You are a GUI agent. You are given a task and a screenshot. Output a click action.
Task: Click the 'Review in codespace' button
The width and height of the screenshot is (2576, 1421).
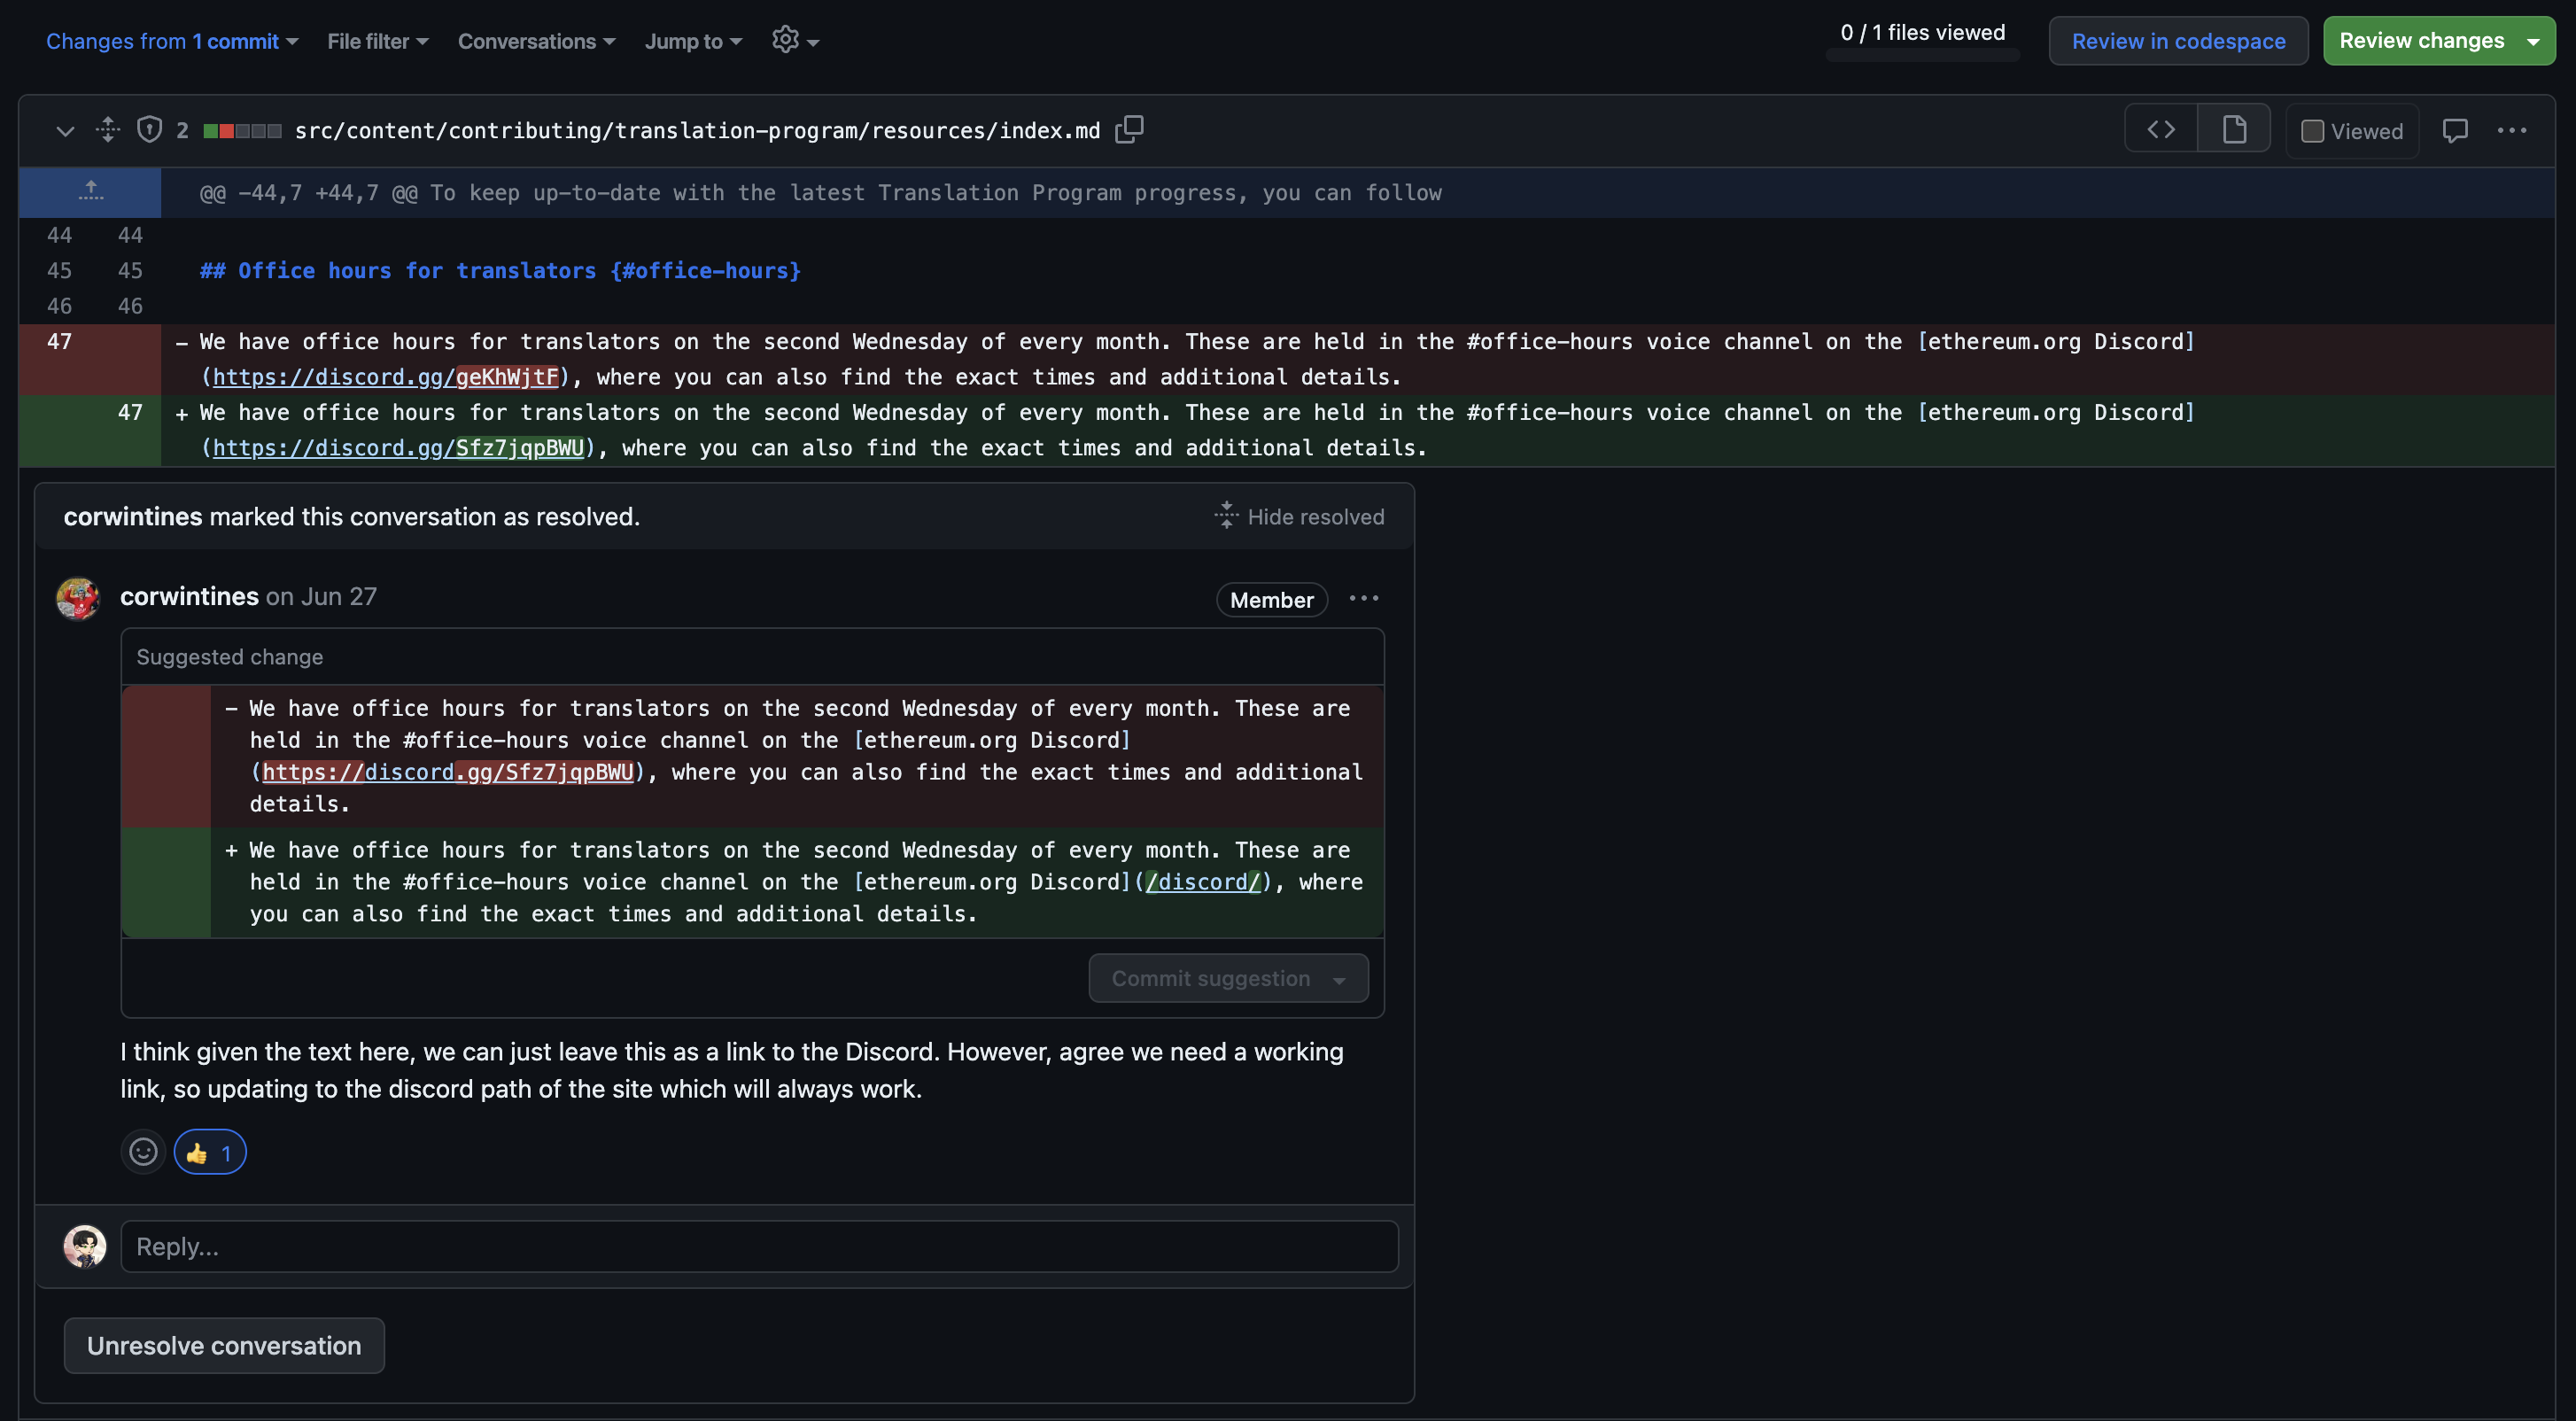[2177, 40]
